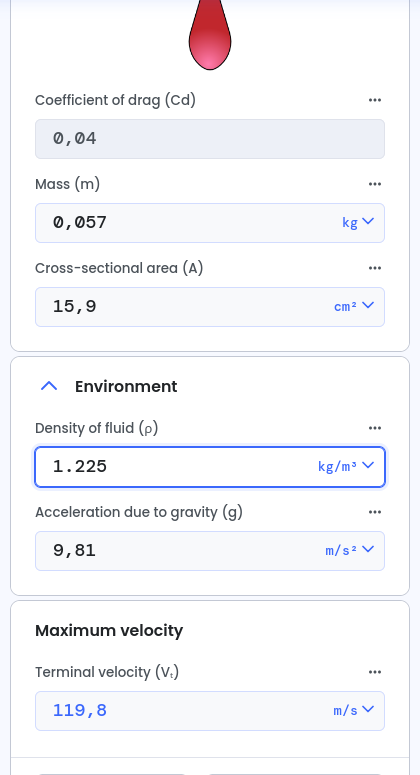Open the kg unit dropdown for Mass
420x775 pixels.
coord(358,222)
